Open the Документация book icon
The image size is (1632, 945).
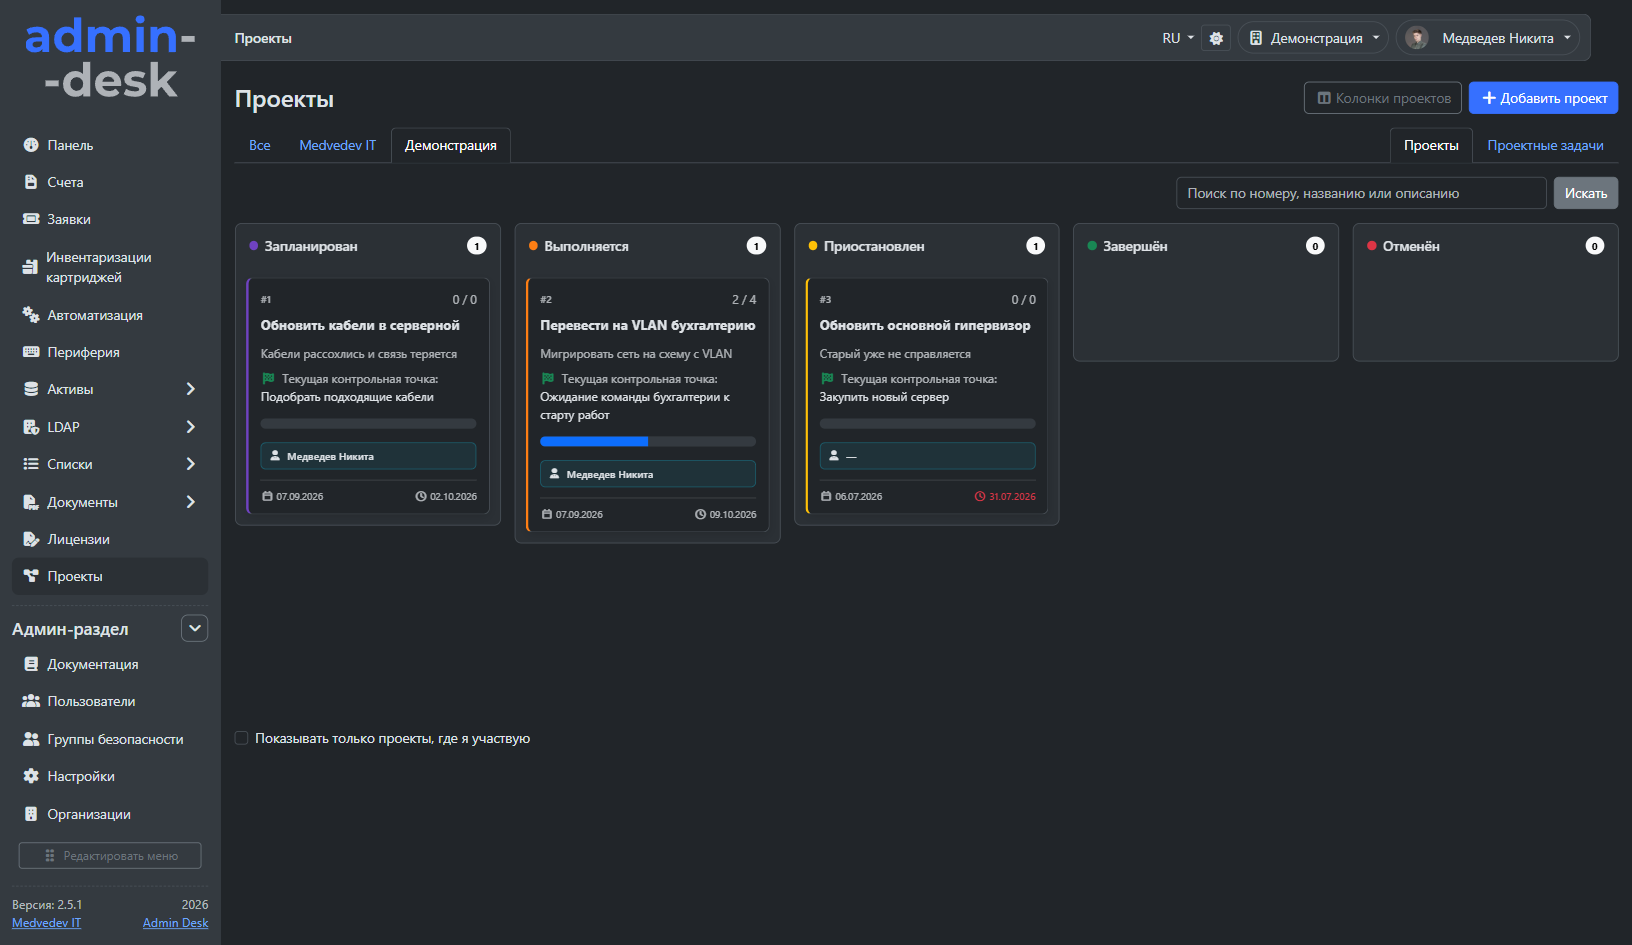coord(31,664)
